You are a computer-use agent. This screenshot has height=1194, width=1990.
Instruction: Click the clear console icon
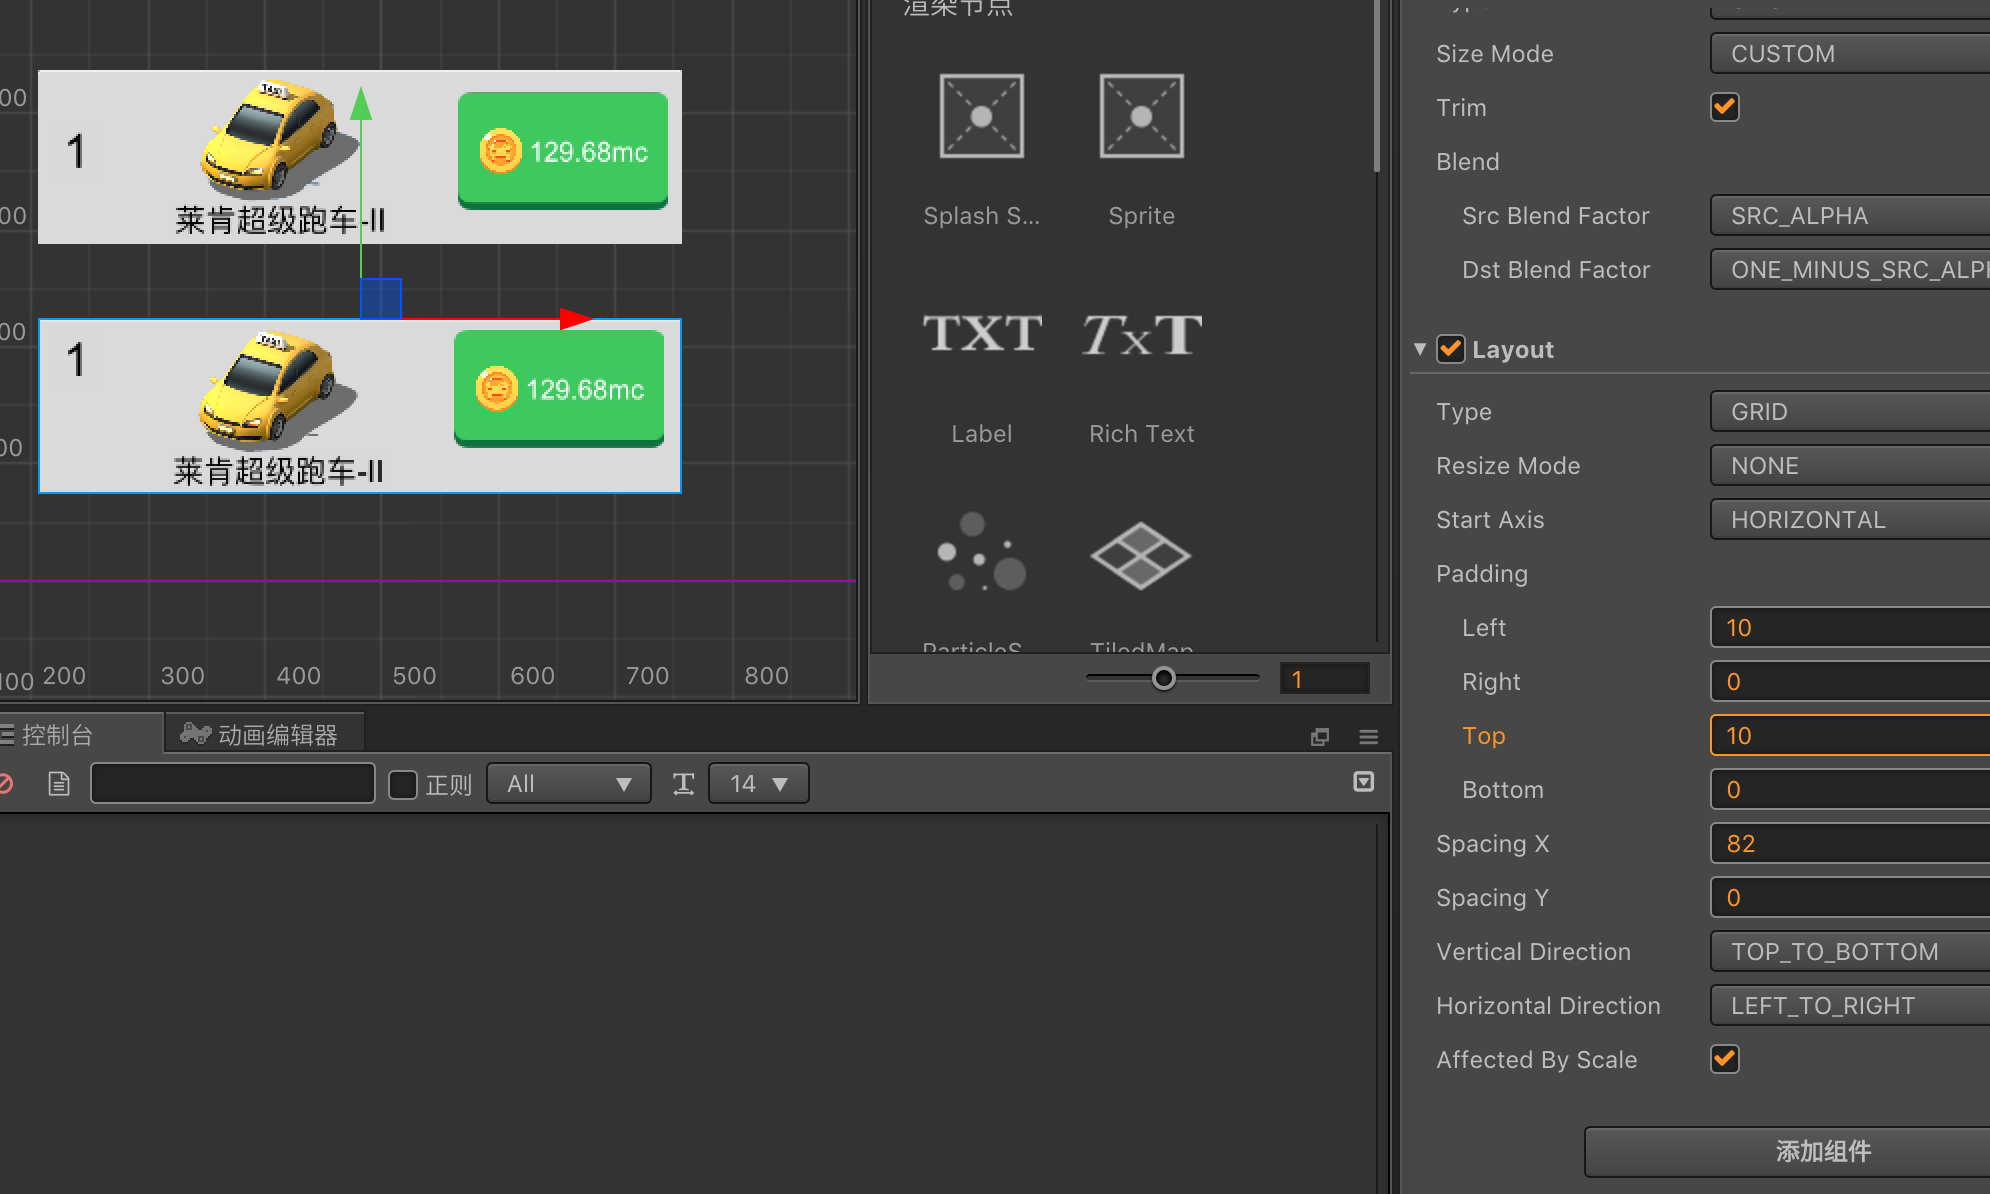pyautogui.click(x=6, y=784)
